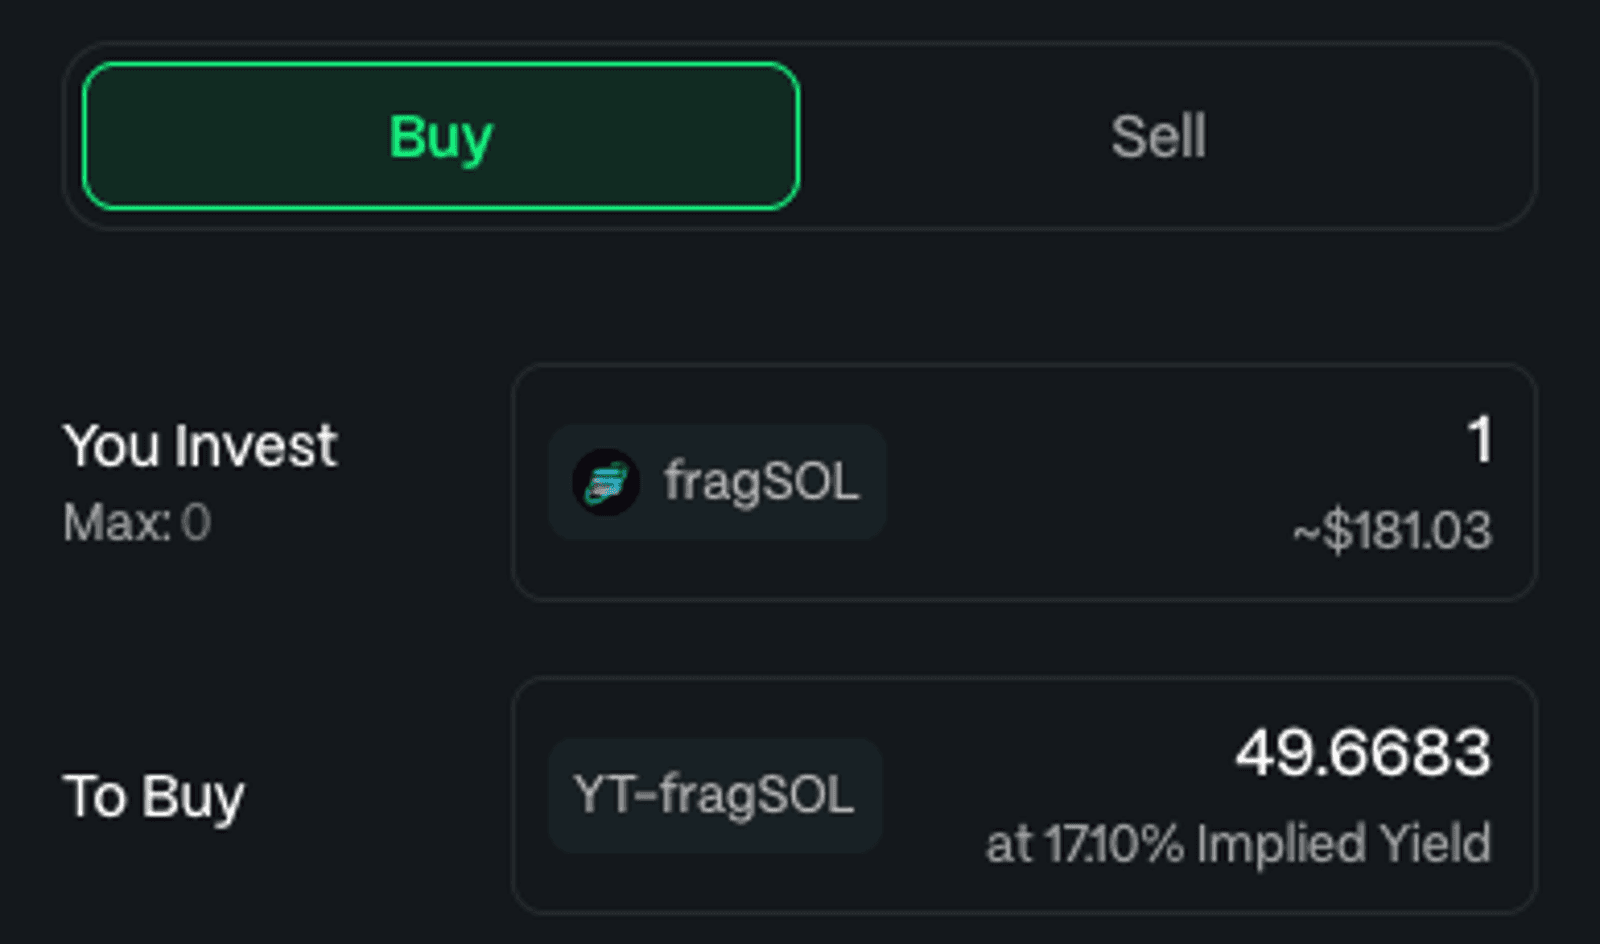Switch to the Sell tab
Screen dimensions: 1600x944
tap(1159, 136)
